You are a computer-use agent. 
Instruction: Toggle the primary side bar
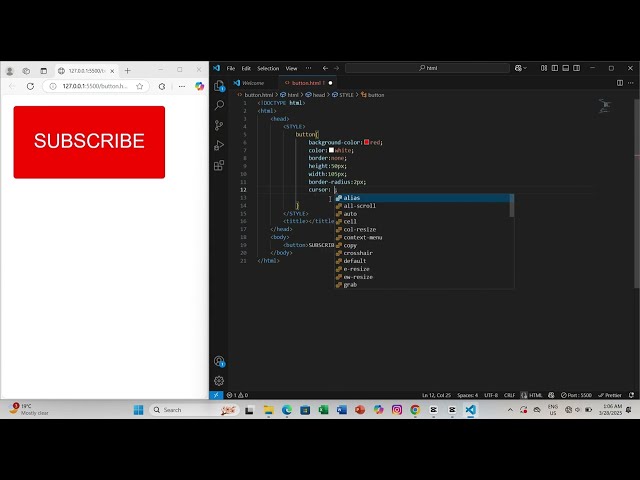tap(555, 68)
